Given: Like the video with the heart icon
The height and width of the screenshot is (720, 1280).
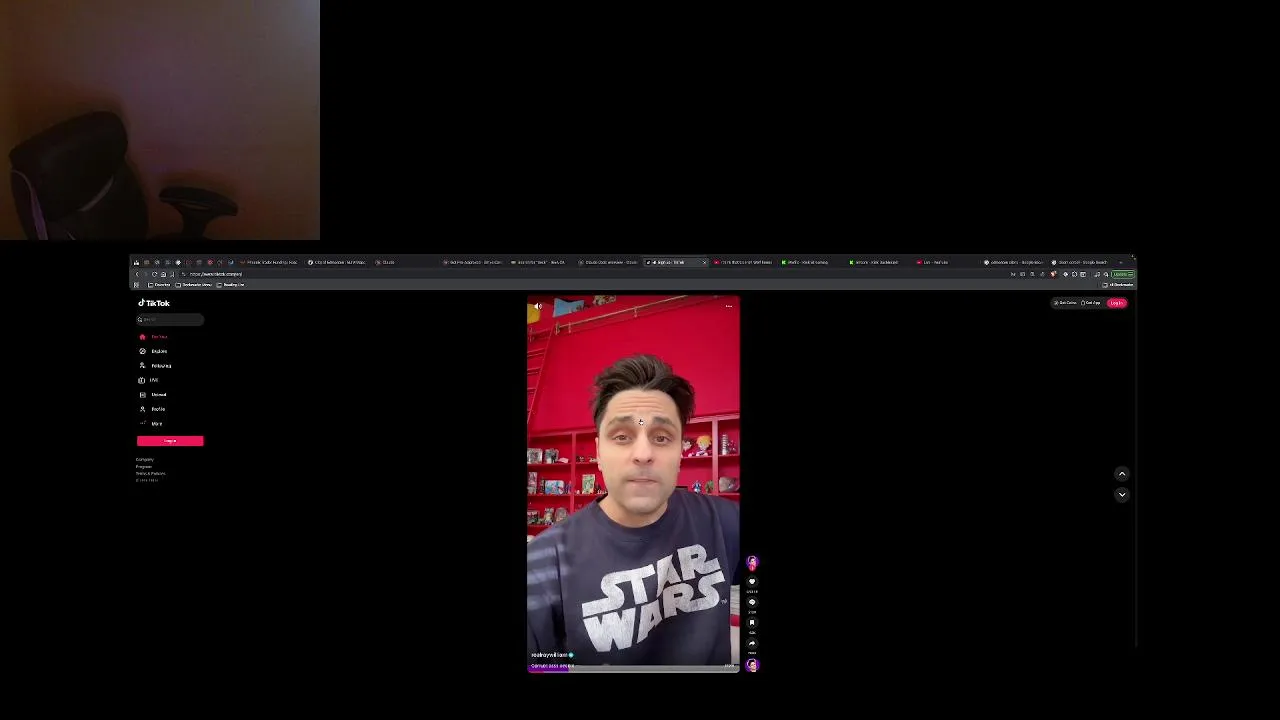Looking at the screenshot, I should coord(752,582).
